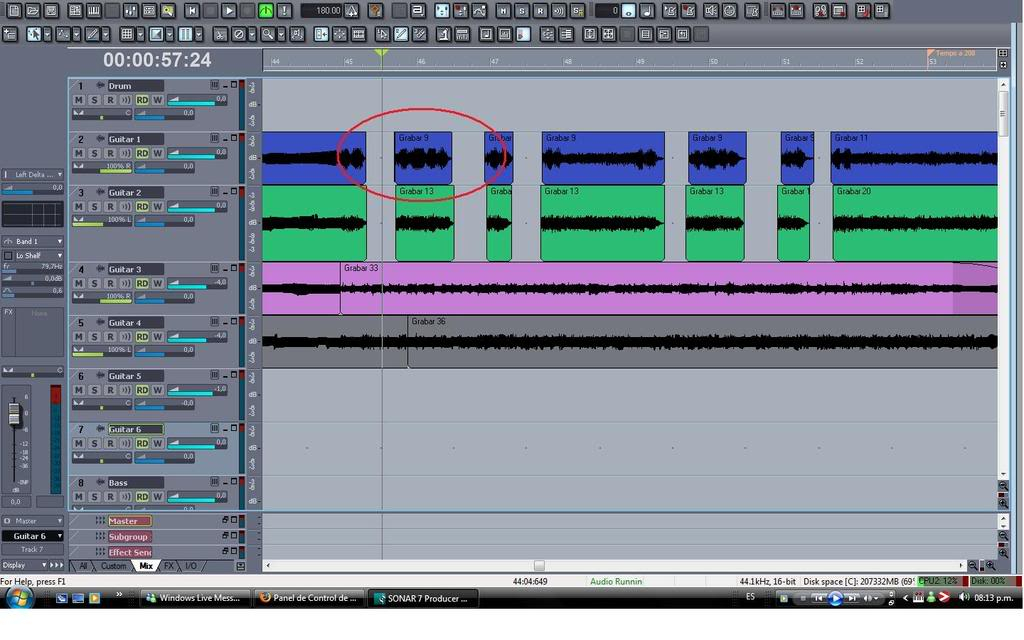1024x640 pixels.
Task: Pick the Draw pencil tool
Action: click(x=92, y=34)
